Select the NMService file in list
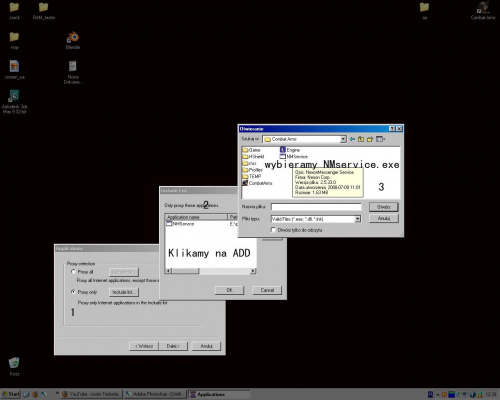This screenshot has width=500, height=400. coord(294,156)
